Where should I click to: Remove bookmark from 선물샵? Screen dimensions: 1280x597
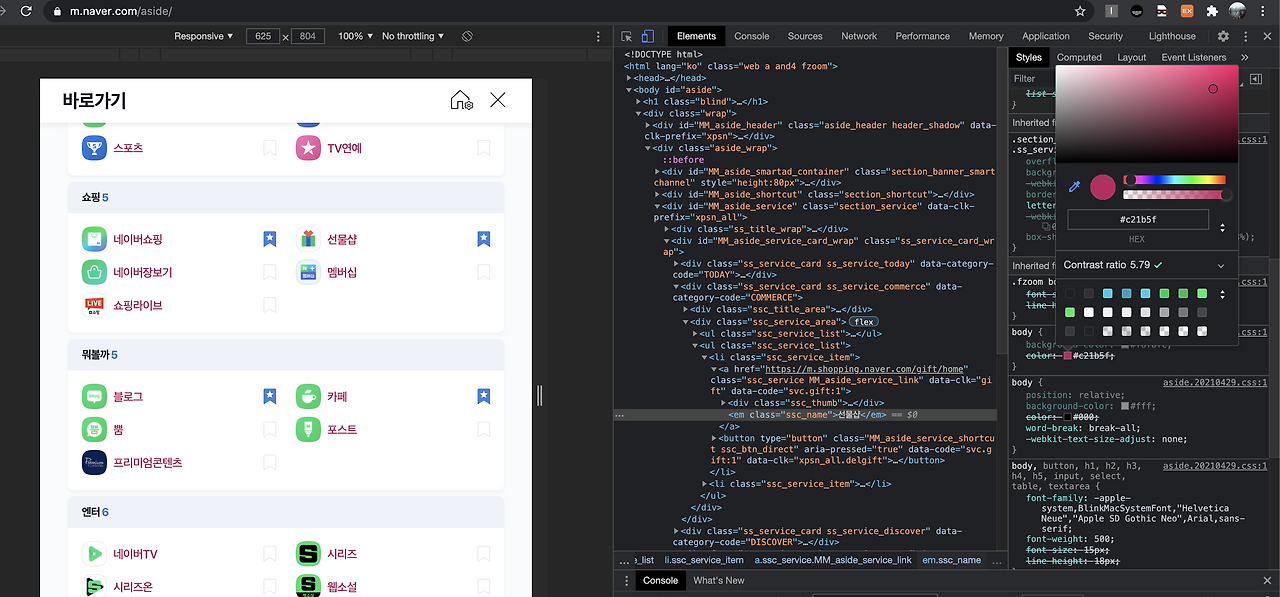(484, 239)
